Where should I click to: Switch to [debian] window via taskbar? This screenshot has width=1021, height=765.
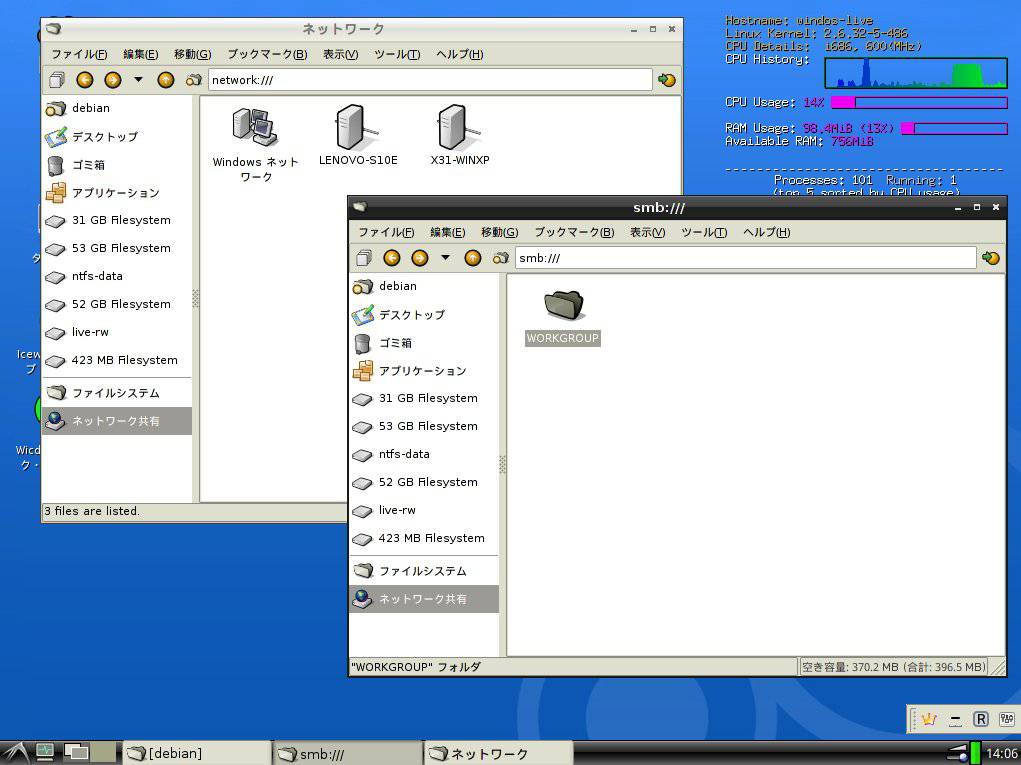pos(197,753)
